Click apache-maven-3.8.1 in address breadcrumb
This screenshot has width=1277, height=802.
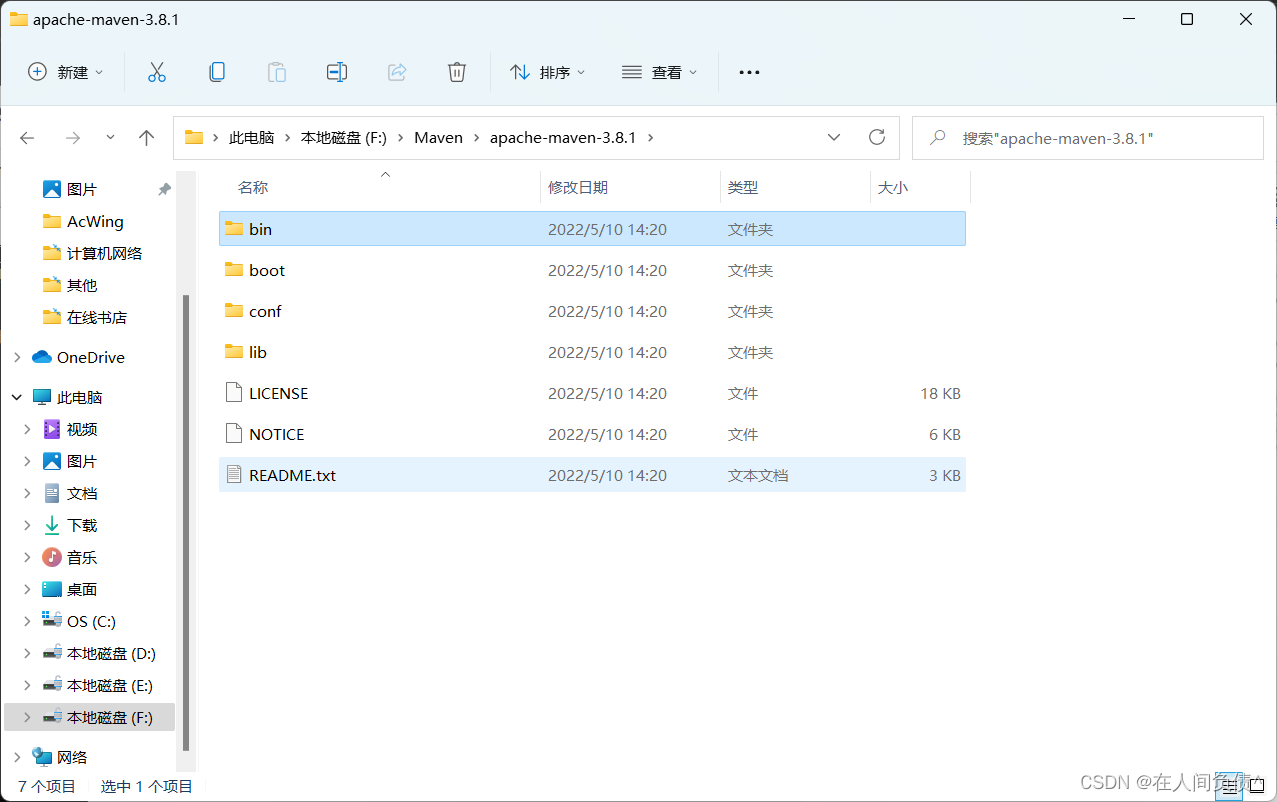[563, 138]
